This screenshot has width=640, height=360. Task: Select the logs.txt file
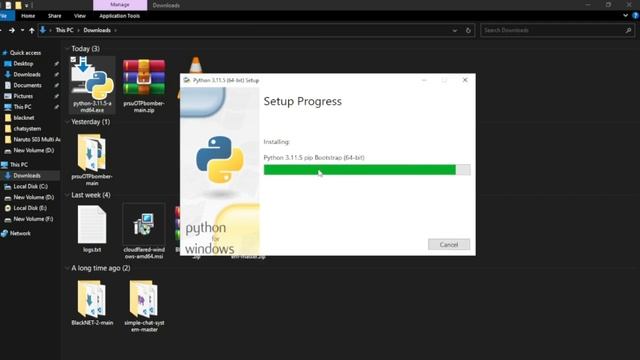point(92,224)
